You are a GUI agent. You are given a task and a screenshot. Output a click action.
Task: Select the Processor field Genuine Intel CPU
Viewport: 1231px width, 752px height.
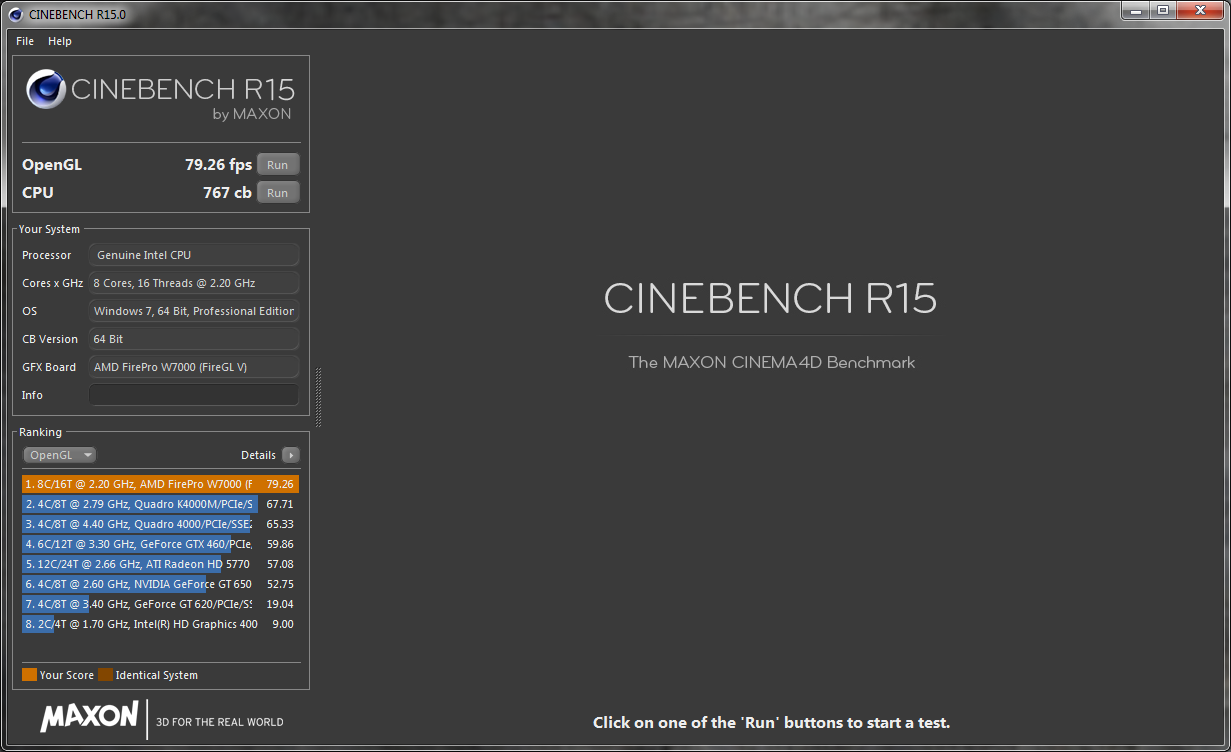point(194,255)
